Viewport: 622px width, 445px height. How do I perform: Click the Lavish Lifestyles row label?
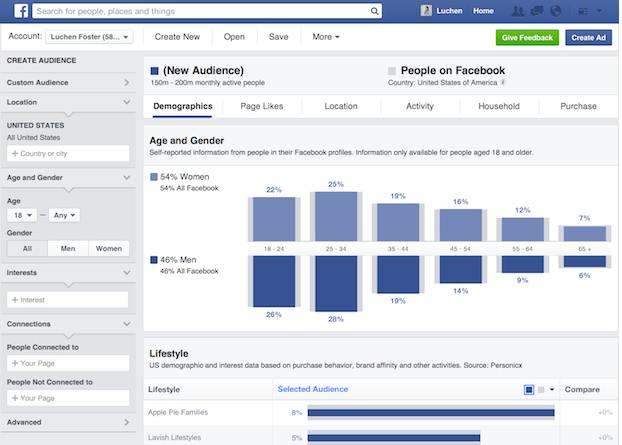pos(175,438)
